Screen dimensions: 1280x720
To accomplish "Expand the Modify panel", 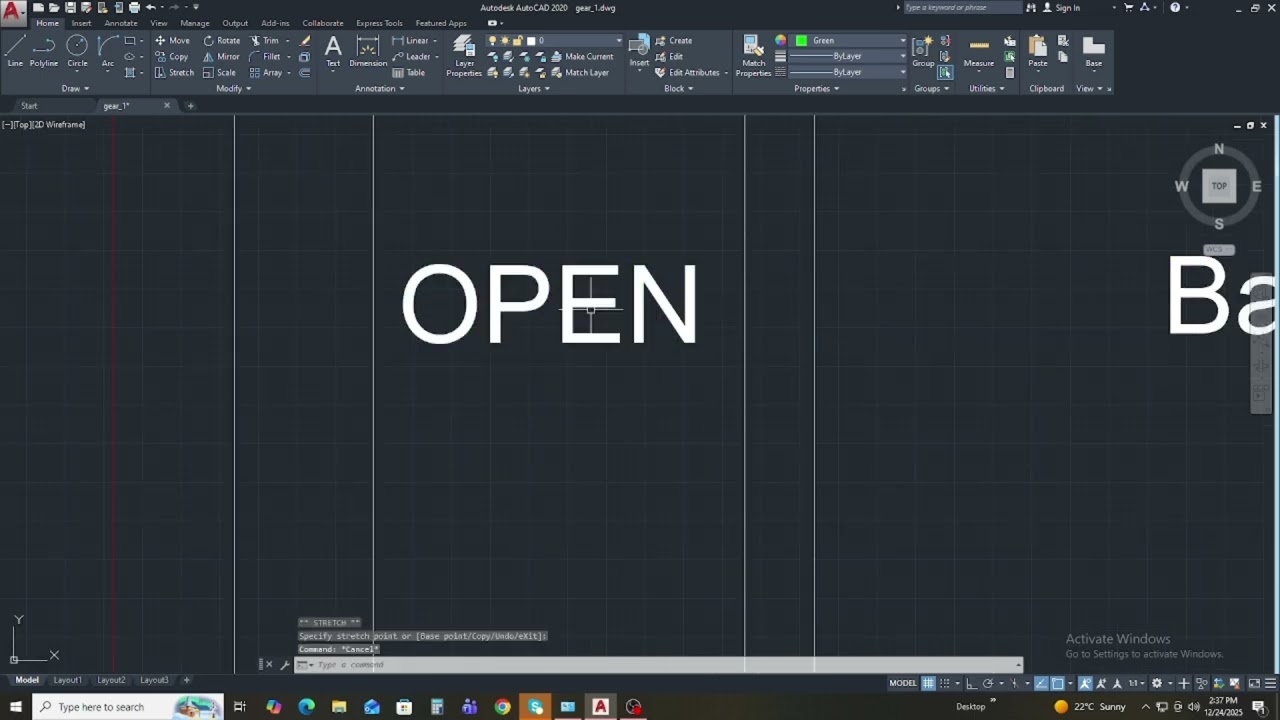I will click(233, 88).
